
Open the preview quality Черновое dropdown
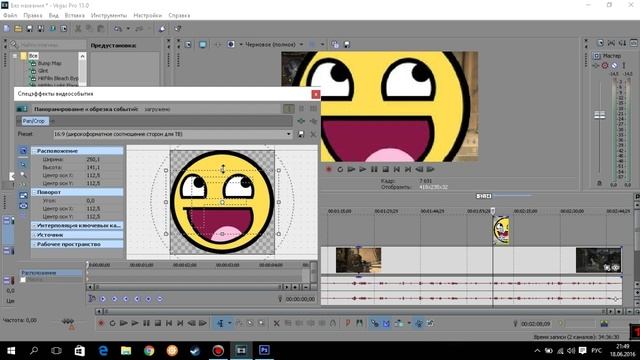tap(302, 44)
